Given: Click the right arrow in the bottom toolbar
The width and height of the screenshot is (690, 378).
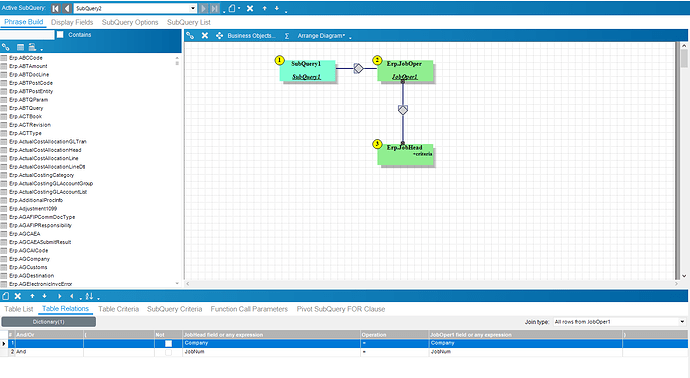Looking at the screenshot, I should (x=59, y=296).
